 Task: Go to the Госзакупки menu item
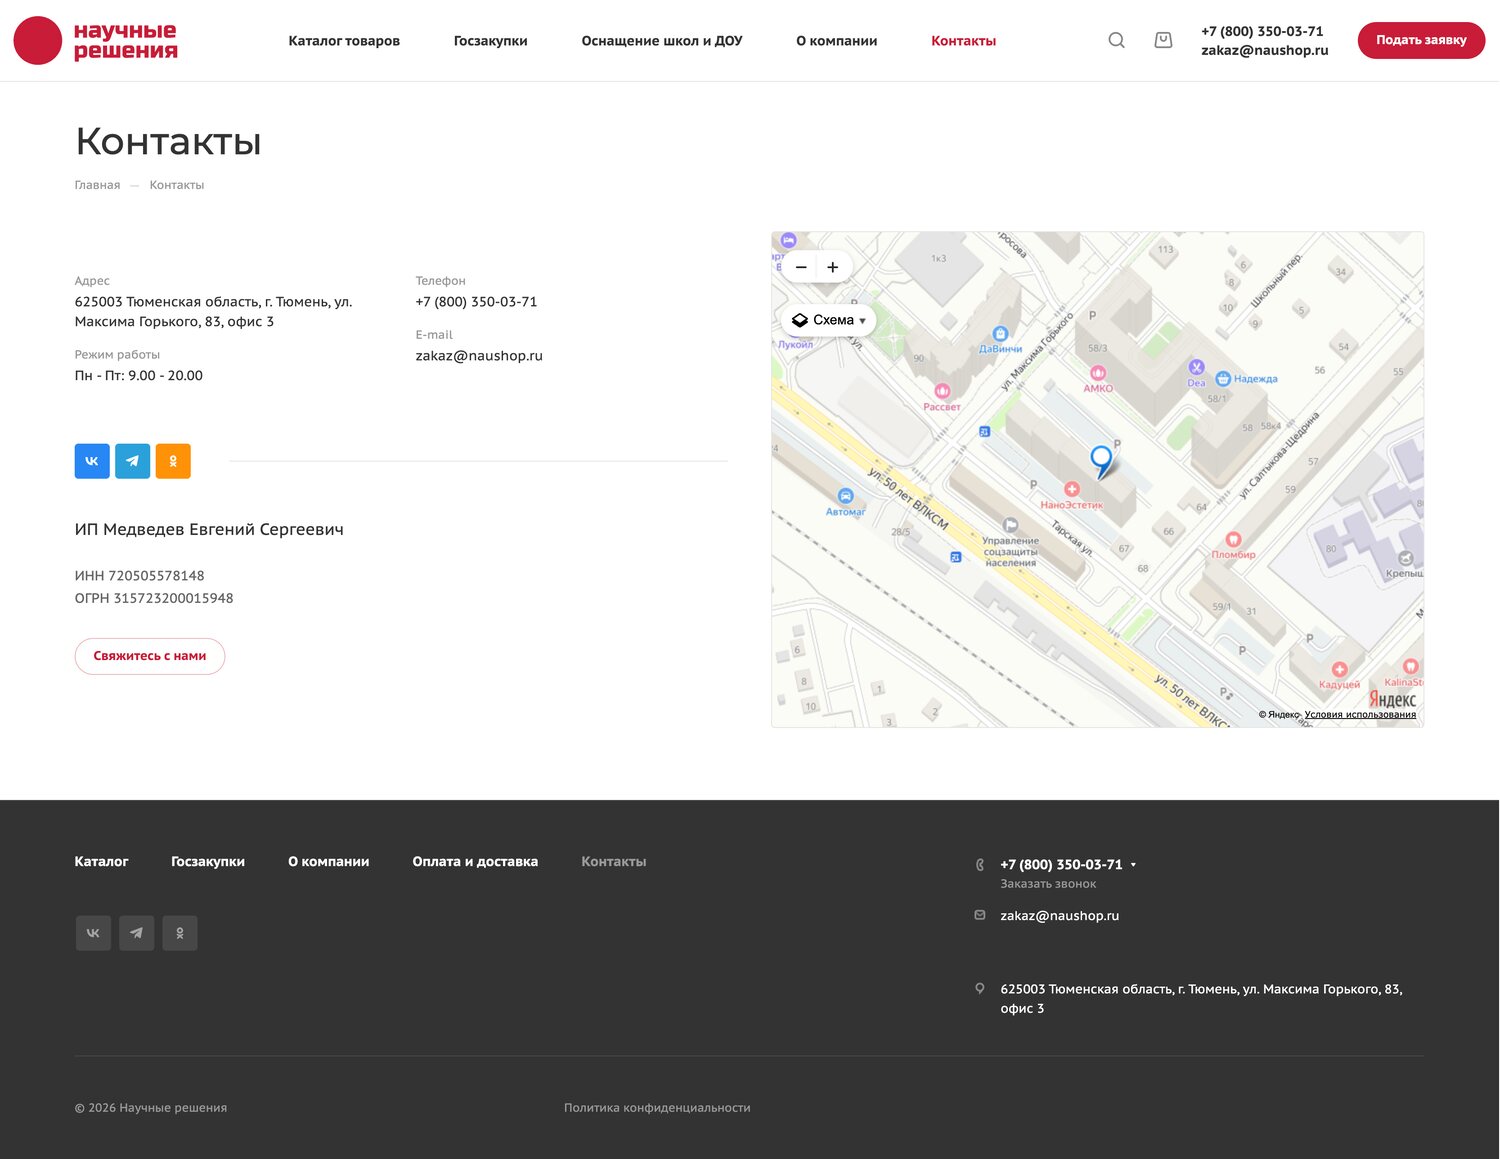(x=491, y=41)
